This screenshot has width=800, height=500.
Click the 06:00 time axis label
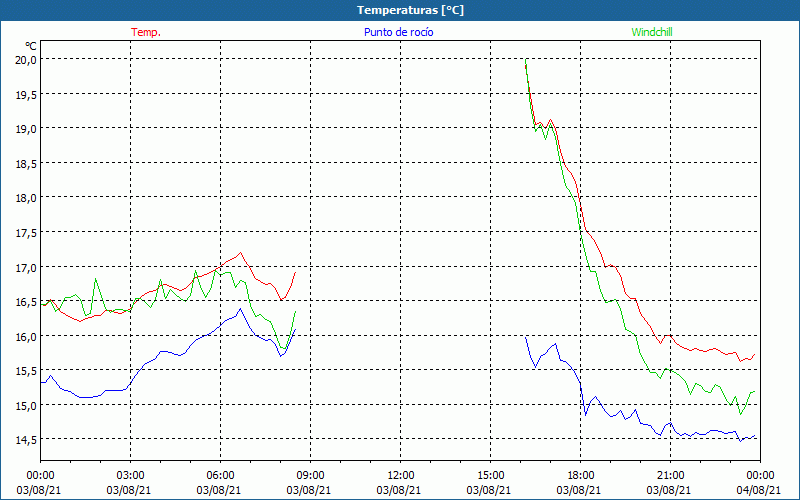[x=220, y=476]
